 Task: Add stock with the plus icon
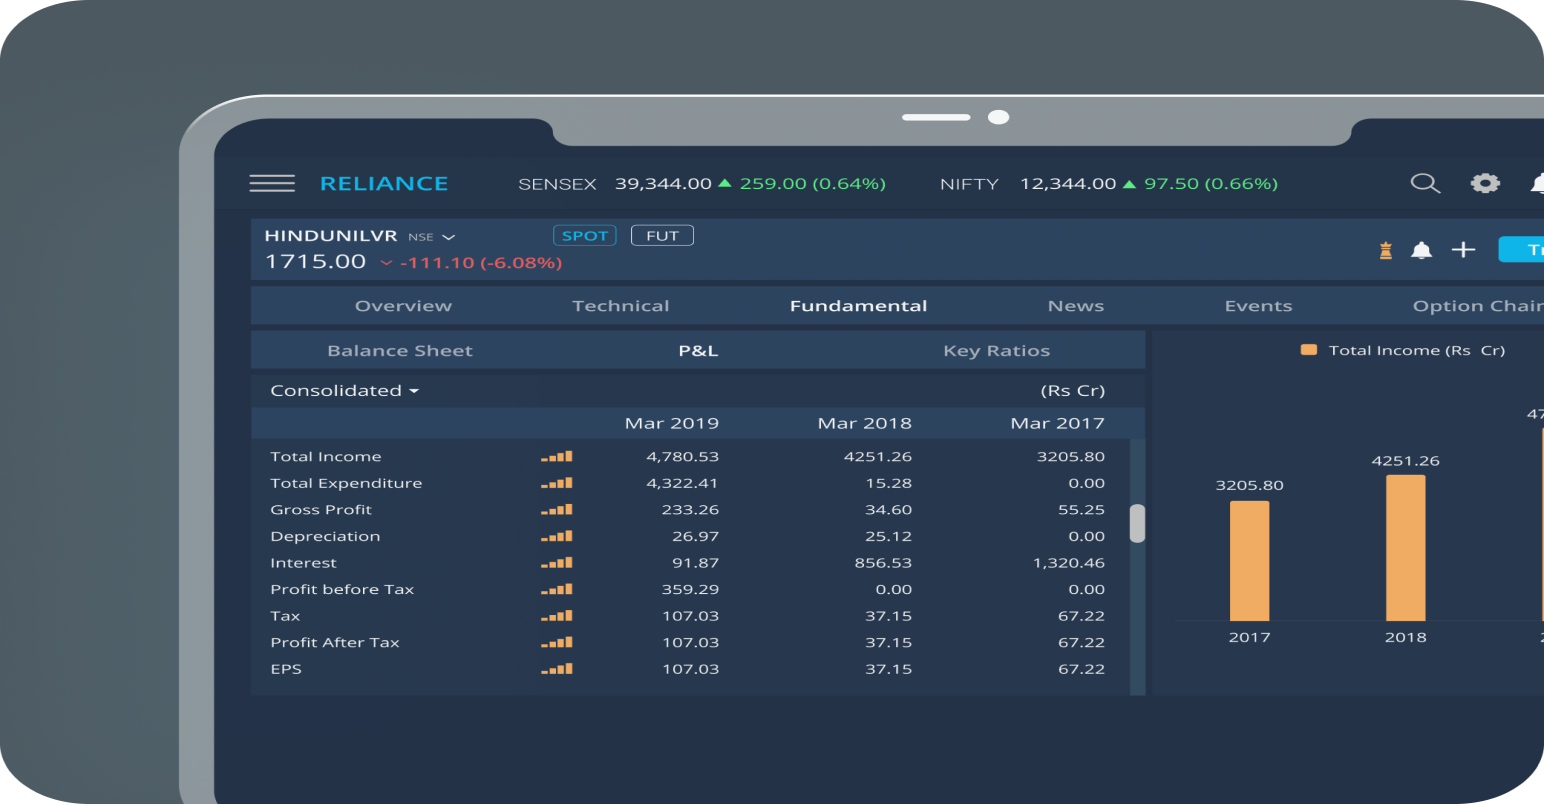click(x=1463, y=250)
